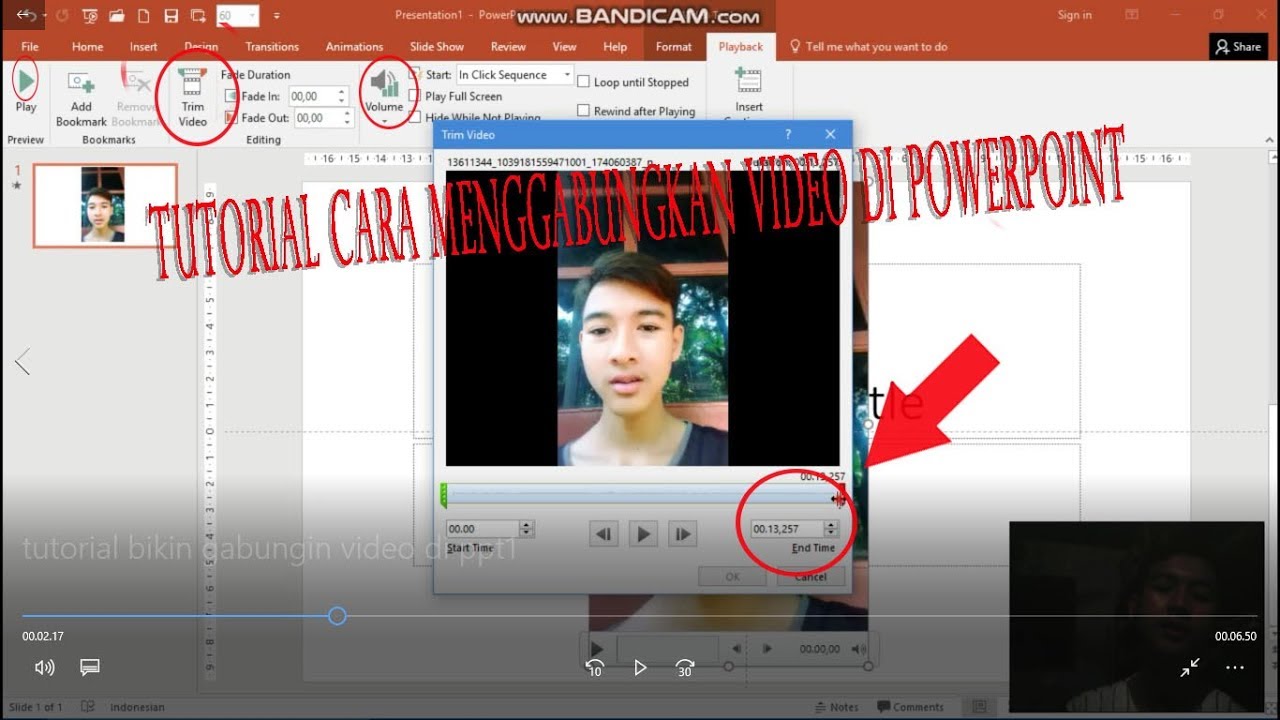1280x720 pixels.
Task: Switch to the Review tab
Action: [508, 46]
